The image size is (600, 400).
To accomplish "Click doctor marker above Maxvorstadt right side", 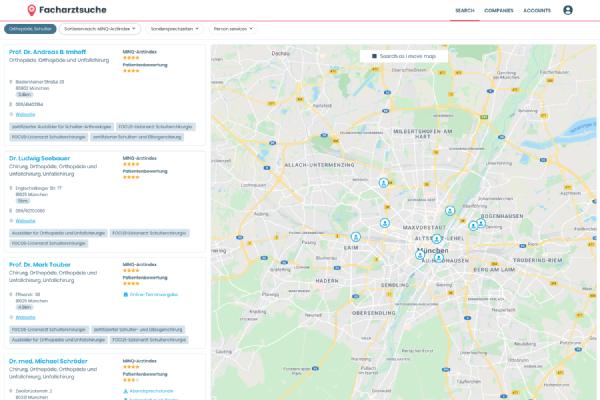I will click(x=450, y=211).
